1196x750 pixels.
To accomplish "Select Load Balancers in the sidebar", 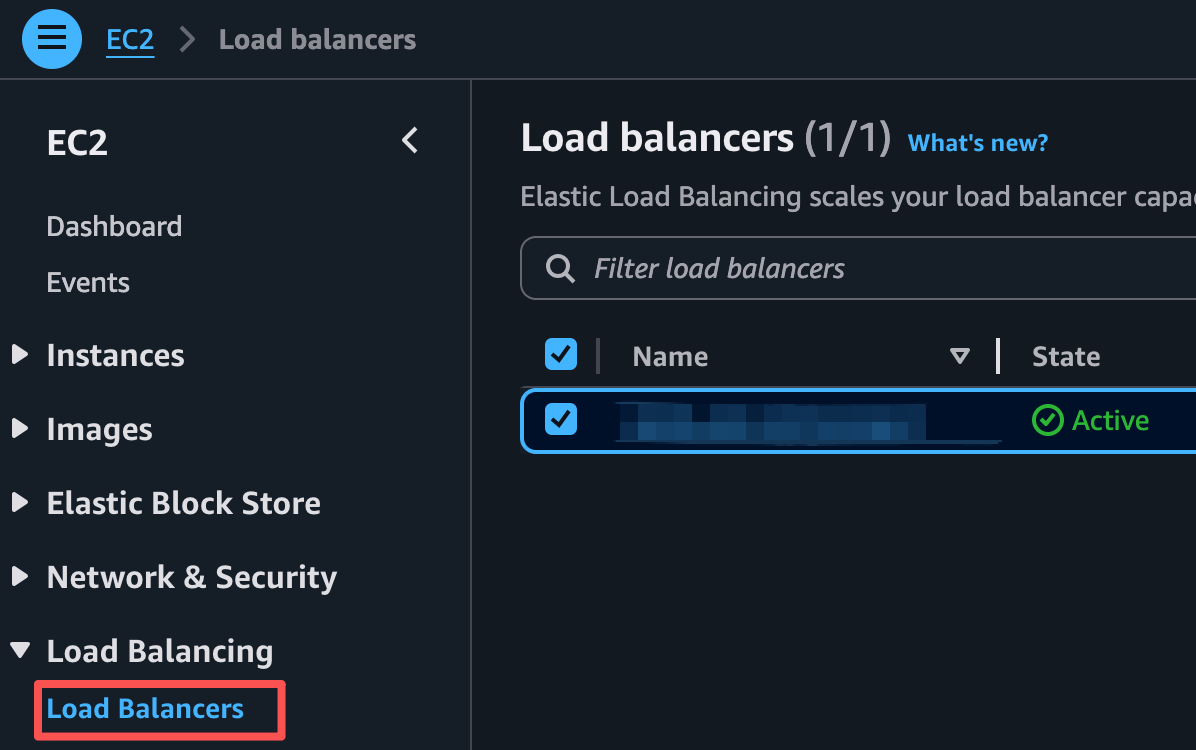I will click(145, 709).
